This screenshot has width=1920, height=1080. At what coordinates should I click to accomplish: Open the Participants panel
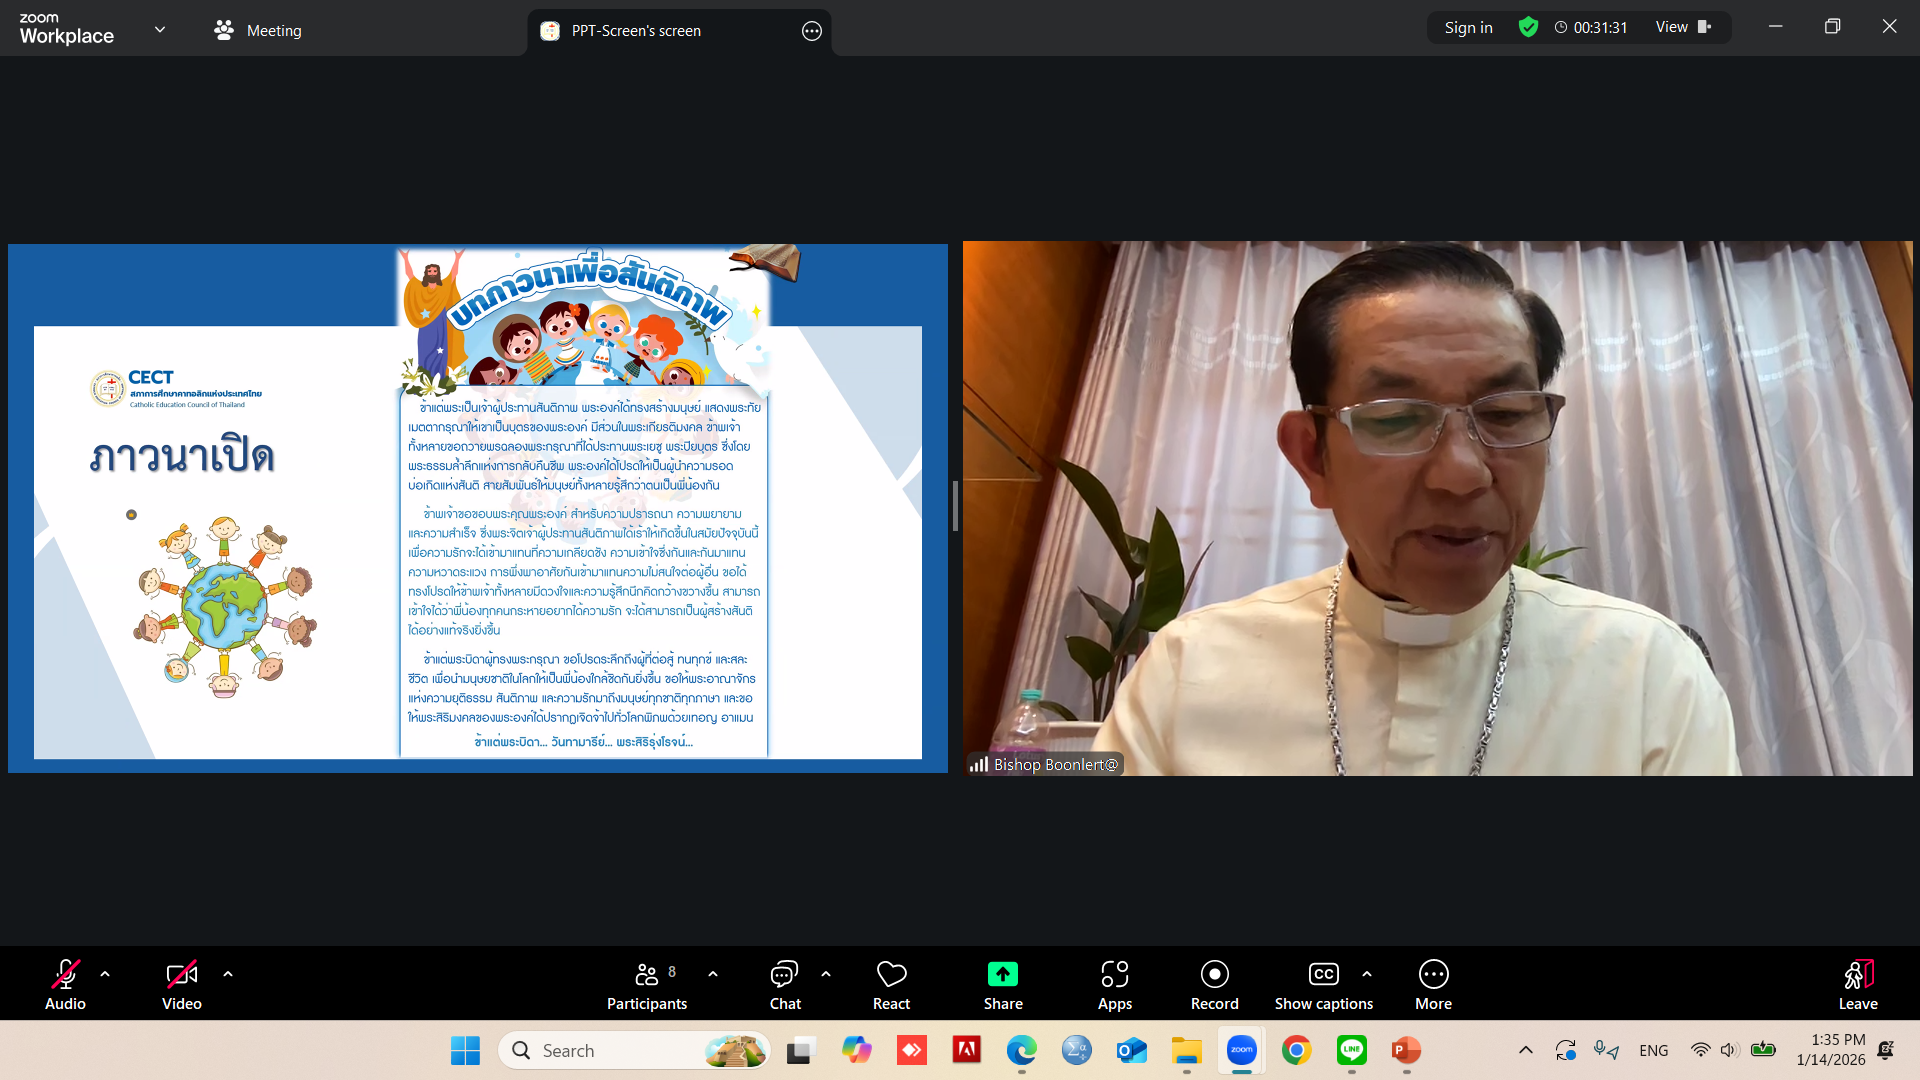(x=647, y=985)
